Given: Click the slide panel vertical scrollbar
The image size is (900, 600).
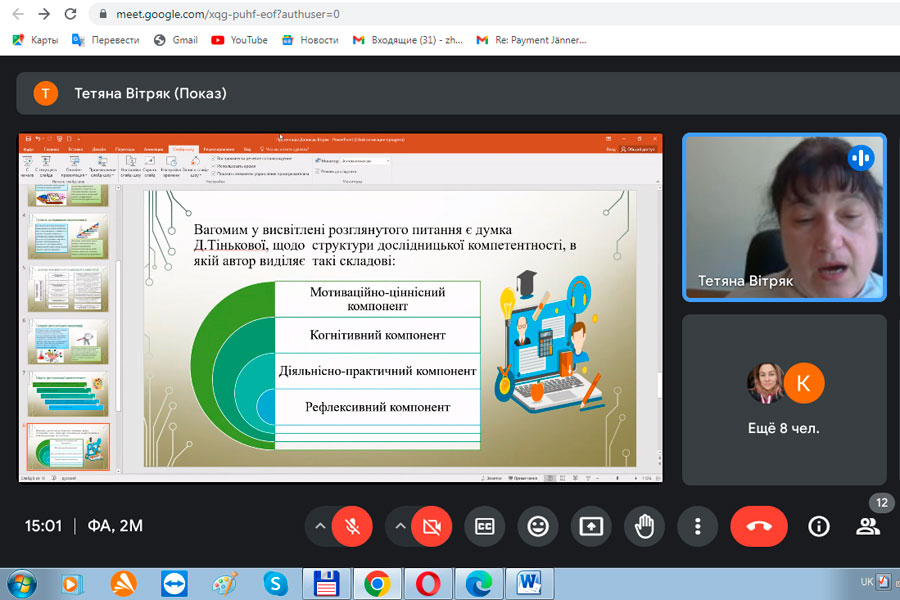Looking at the screenshot, I should point(118,327).
